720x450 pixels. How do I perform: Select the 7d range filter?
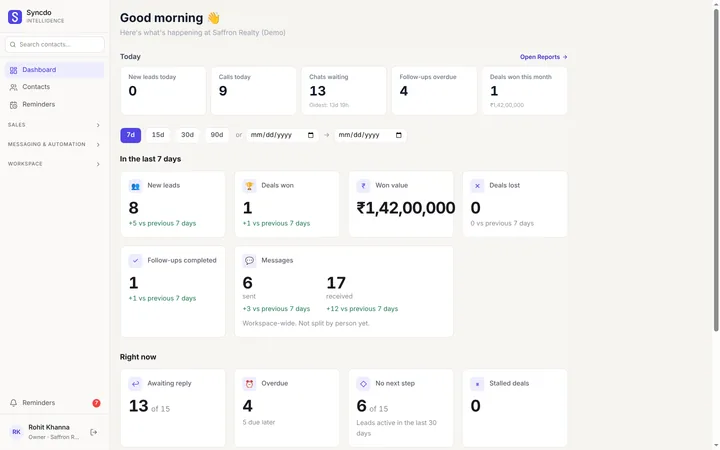[130, 135]
